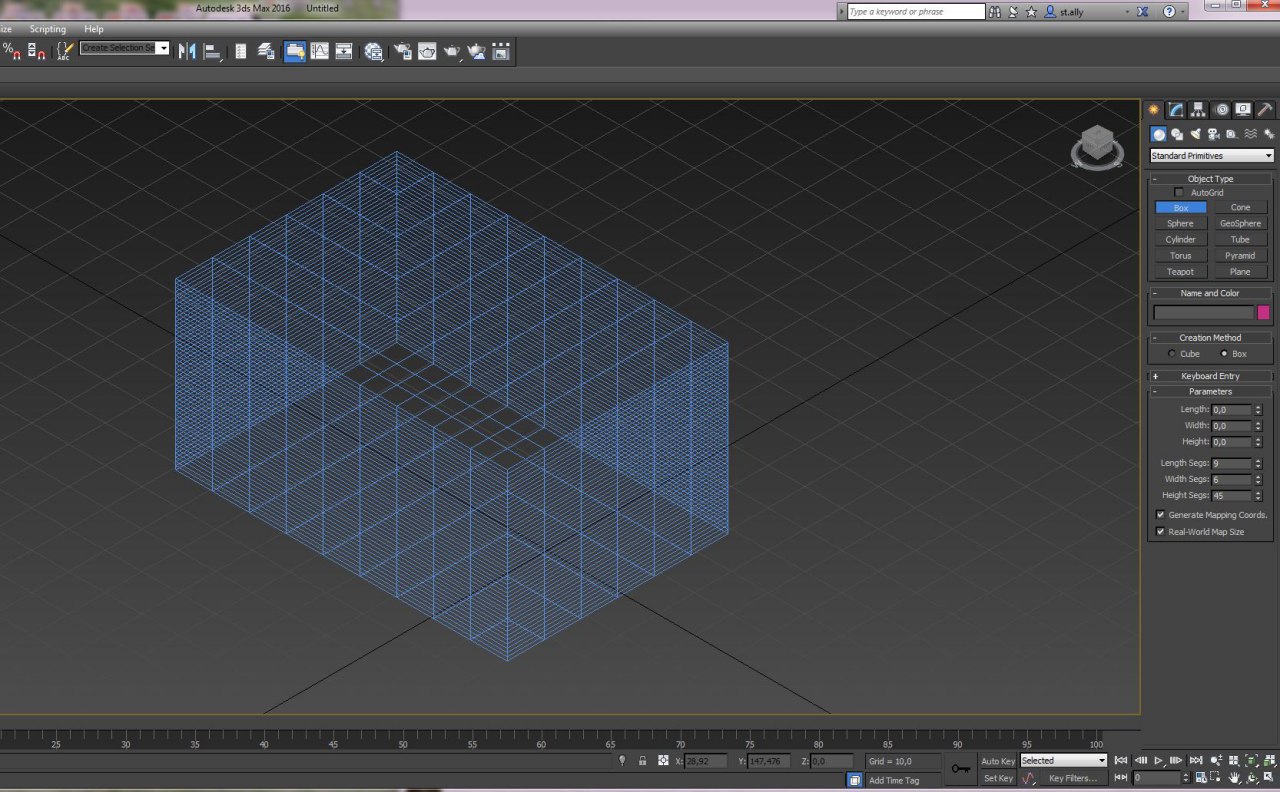Click the Spinner Snap toggle icon
The image size is (1280, 792).
click(36, 50)
